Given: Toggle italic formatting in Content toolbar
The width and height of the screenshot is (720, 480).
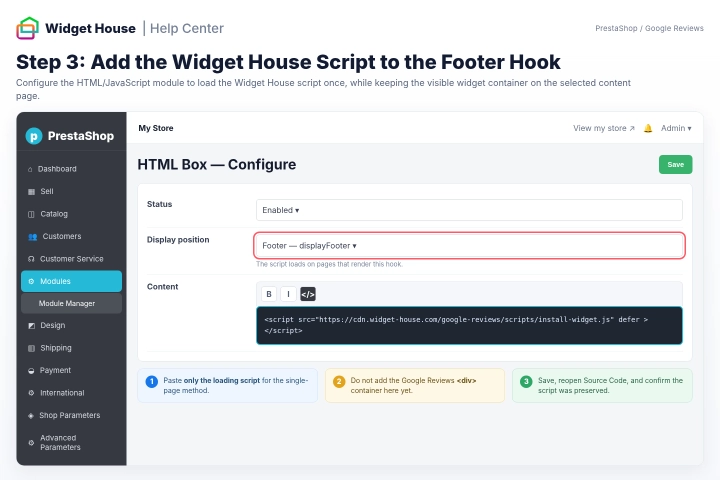Looking at the screenshot, I should [x=288, y=294].
